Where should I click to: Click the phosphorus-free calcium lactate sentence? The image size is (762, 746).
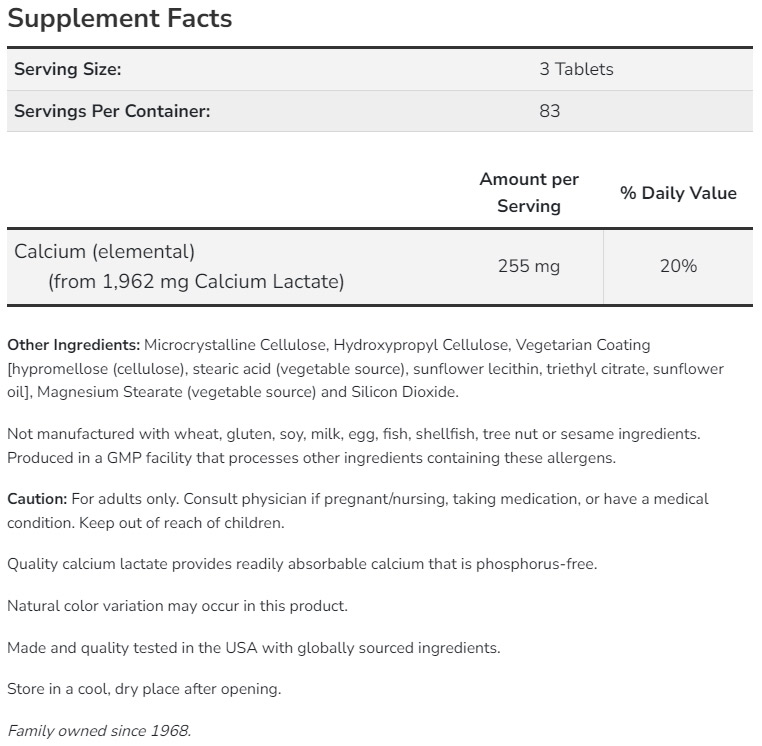coord(301,564)
